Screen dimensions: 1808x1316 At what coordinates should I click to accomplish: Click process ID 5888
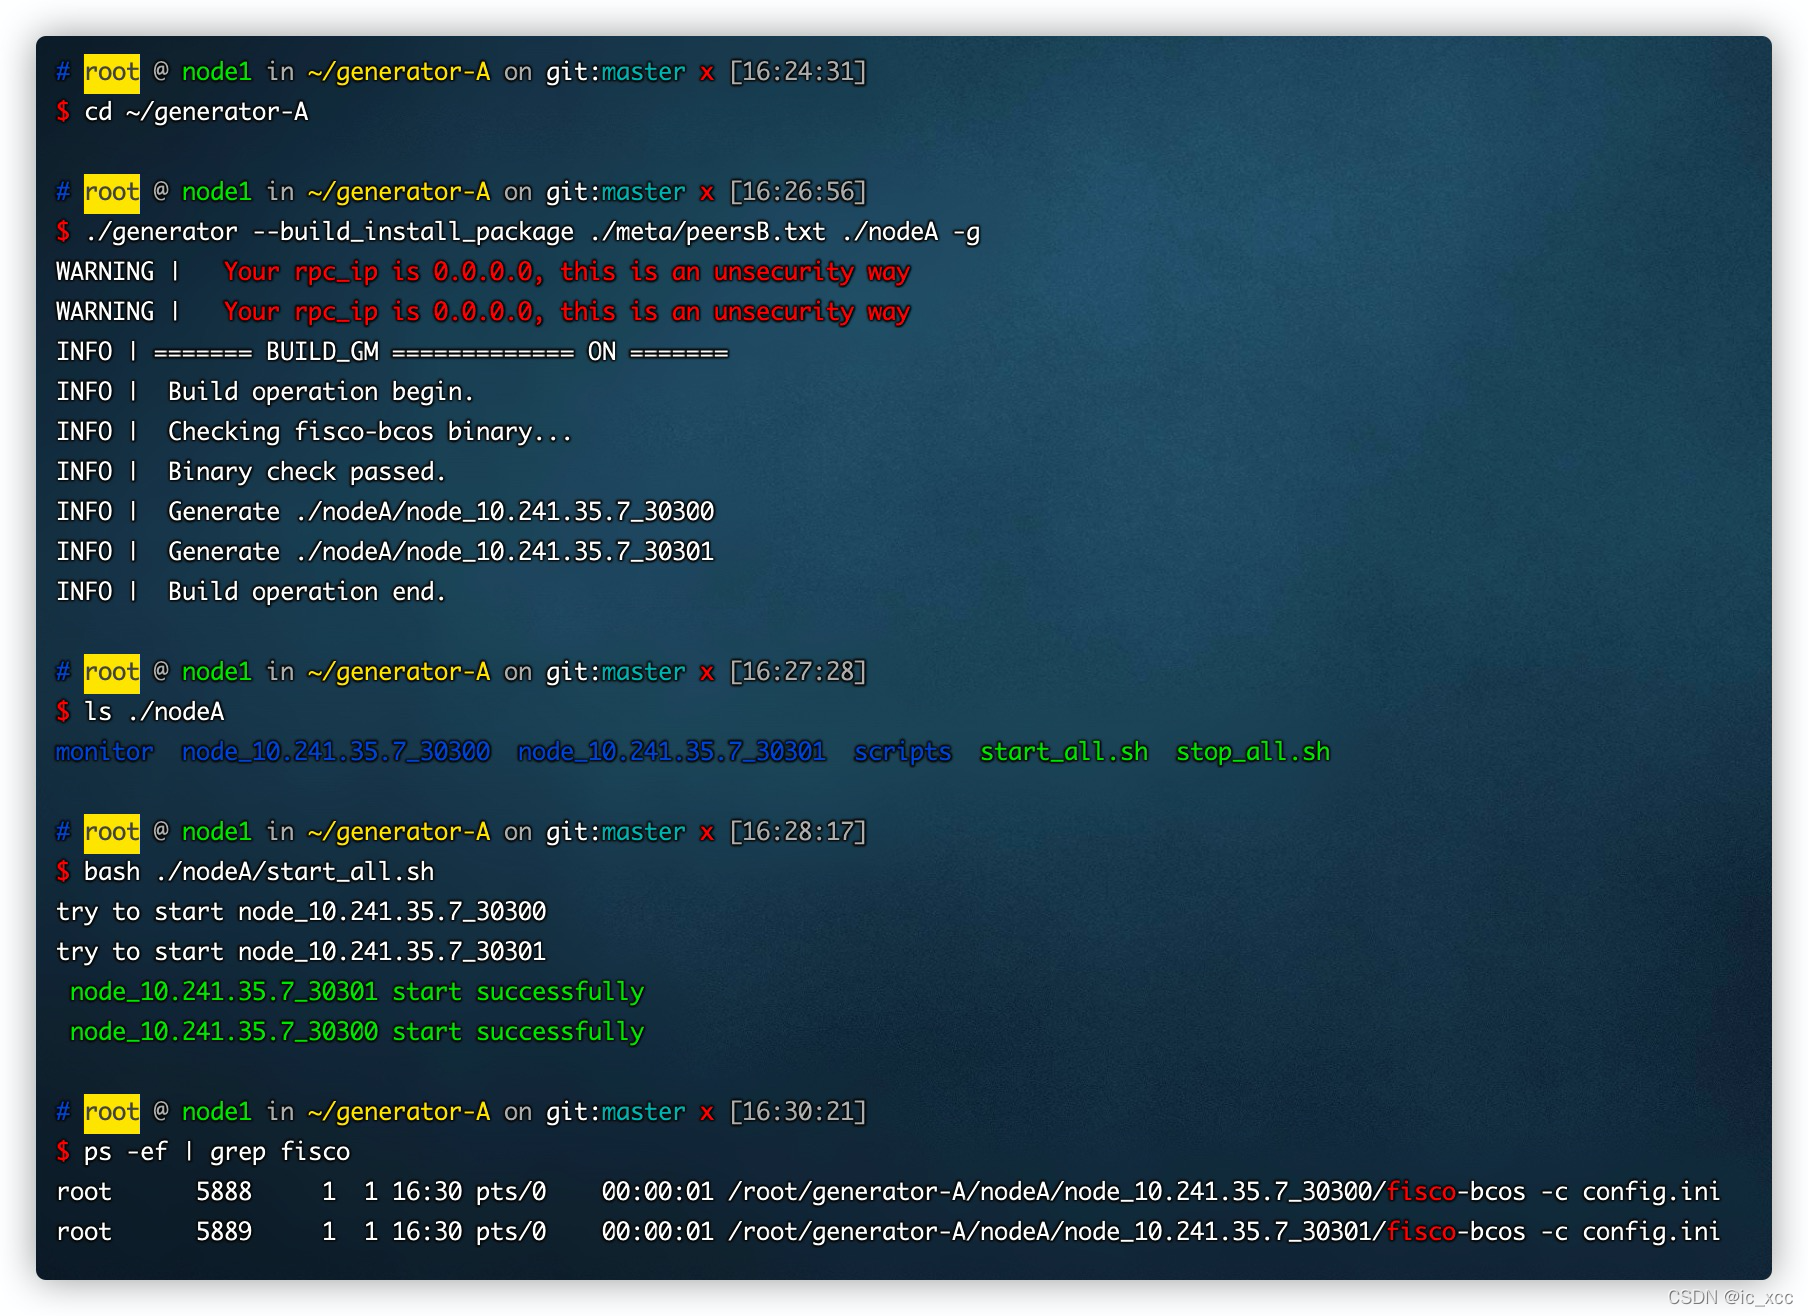pos(224,1192)
